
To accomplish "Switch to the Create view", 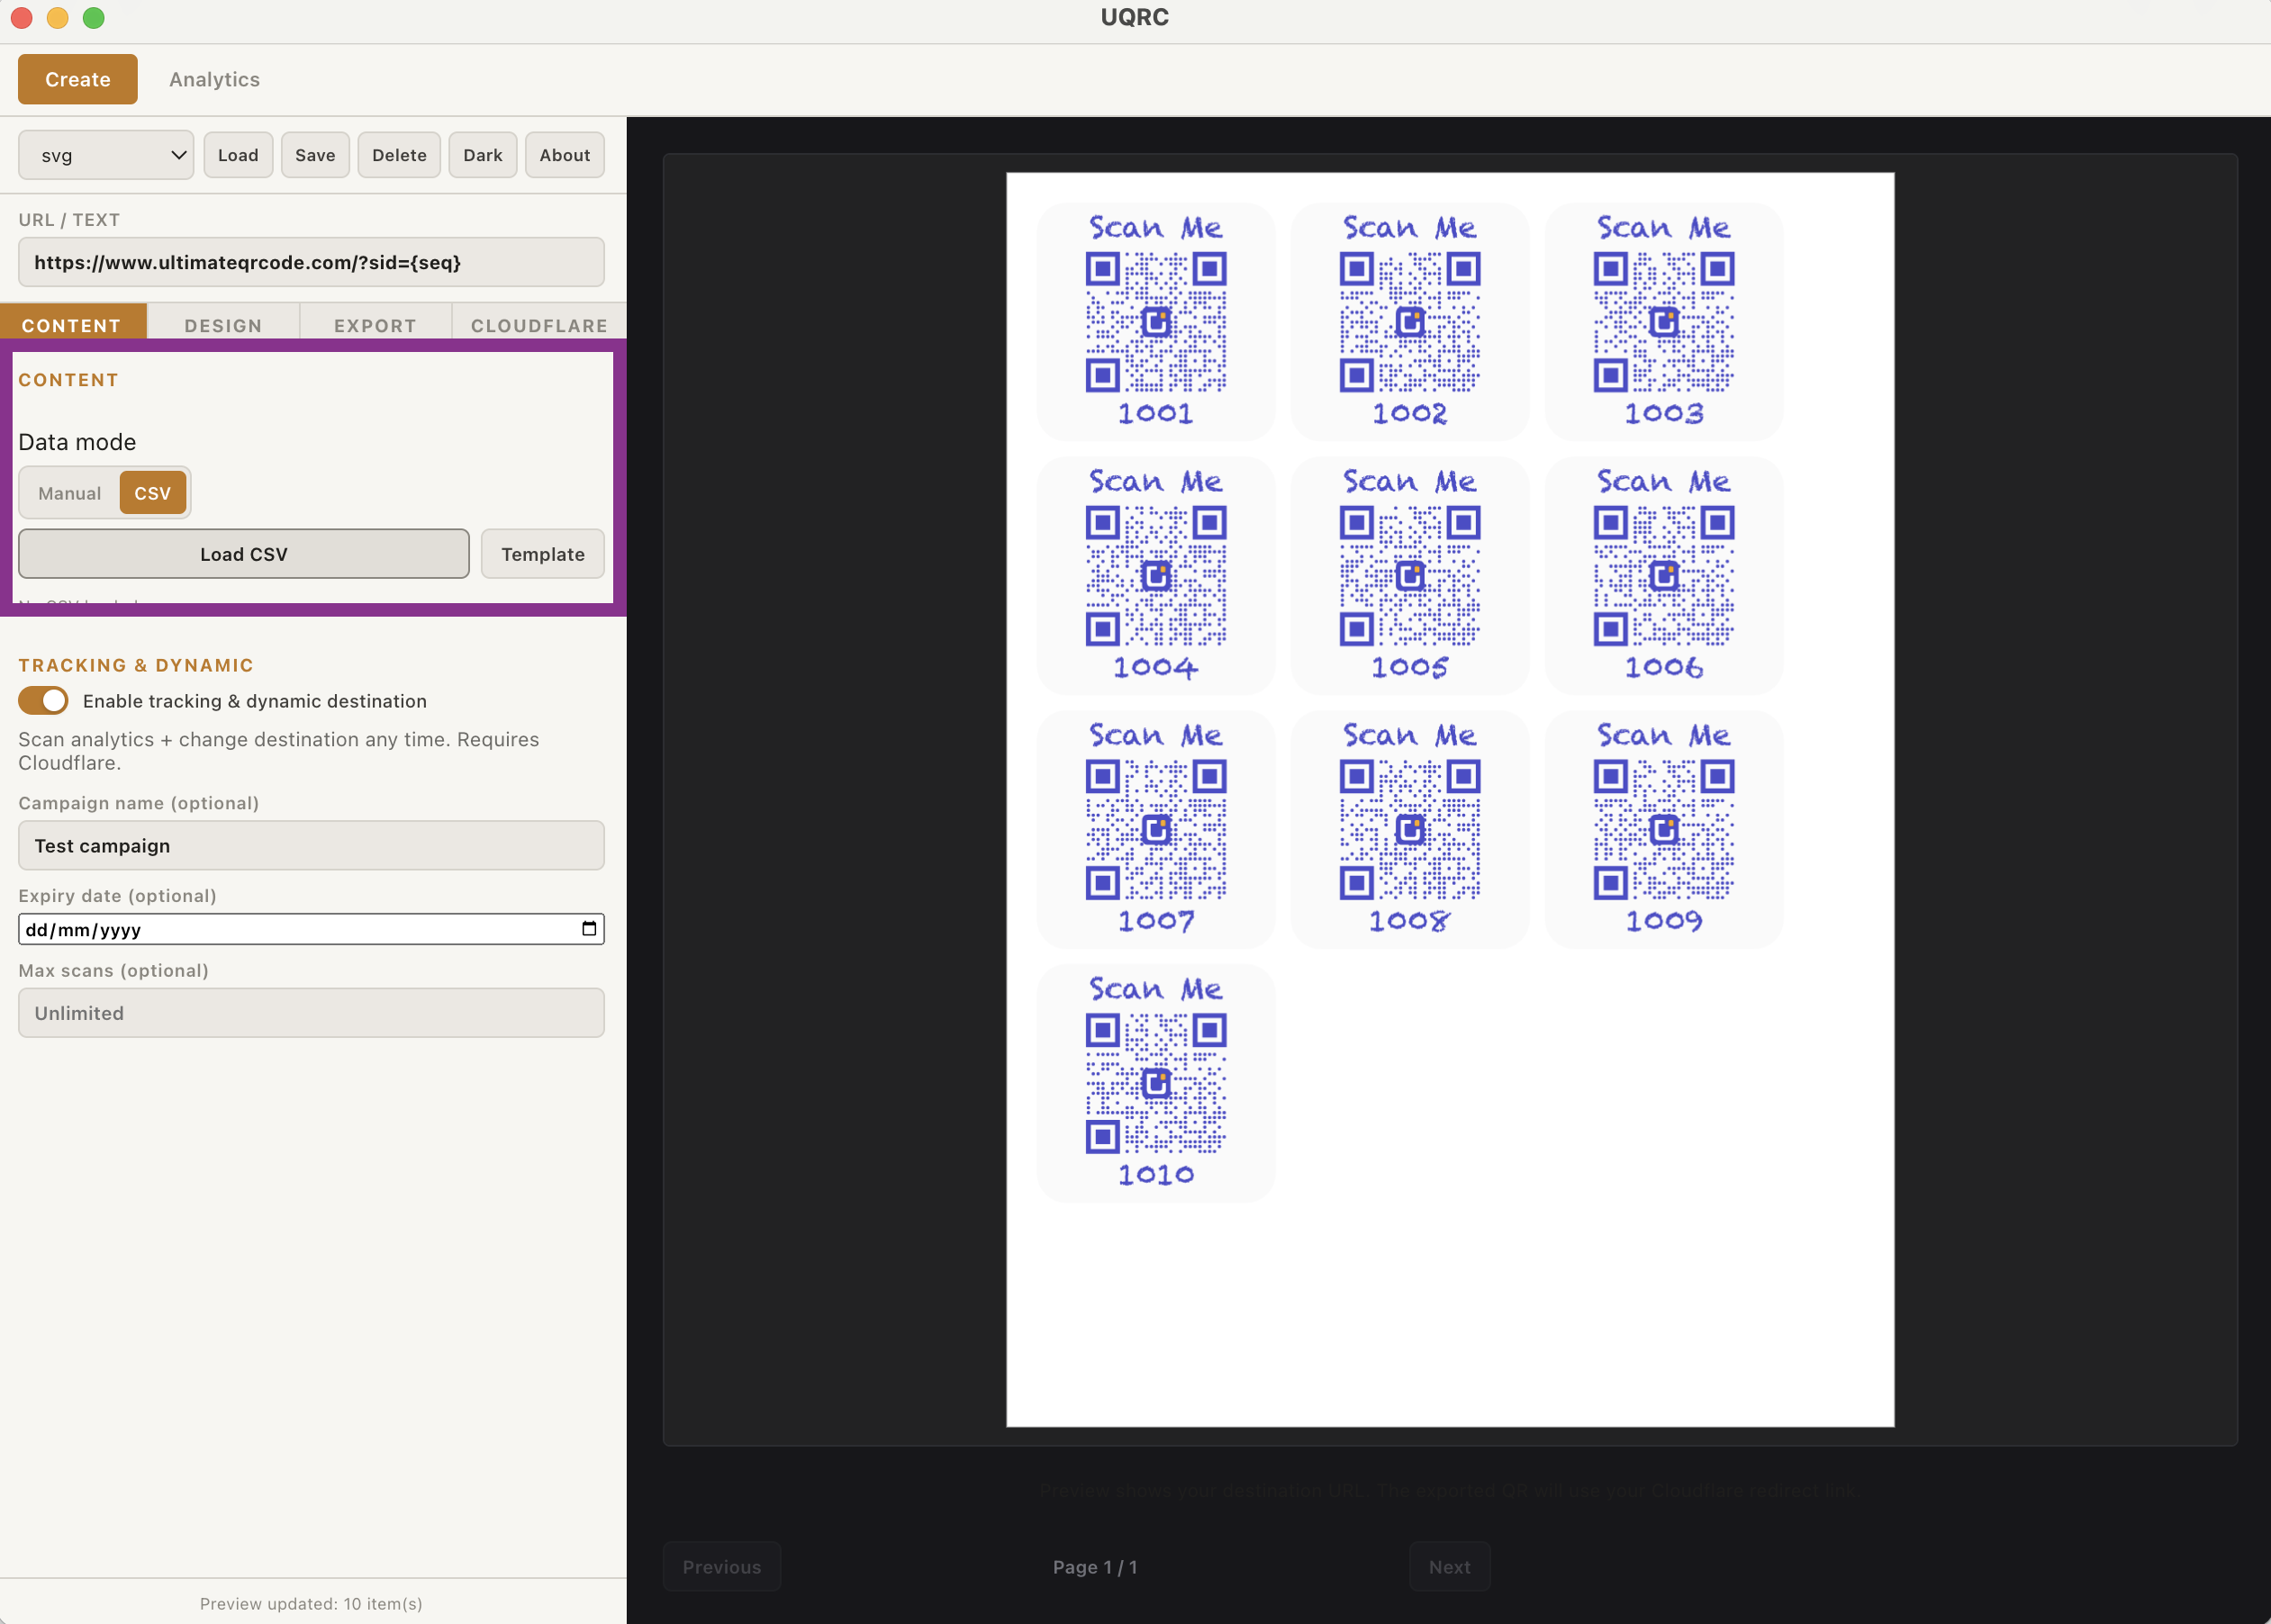I will coord(78,79).
